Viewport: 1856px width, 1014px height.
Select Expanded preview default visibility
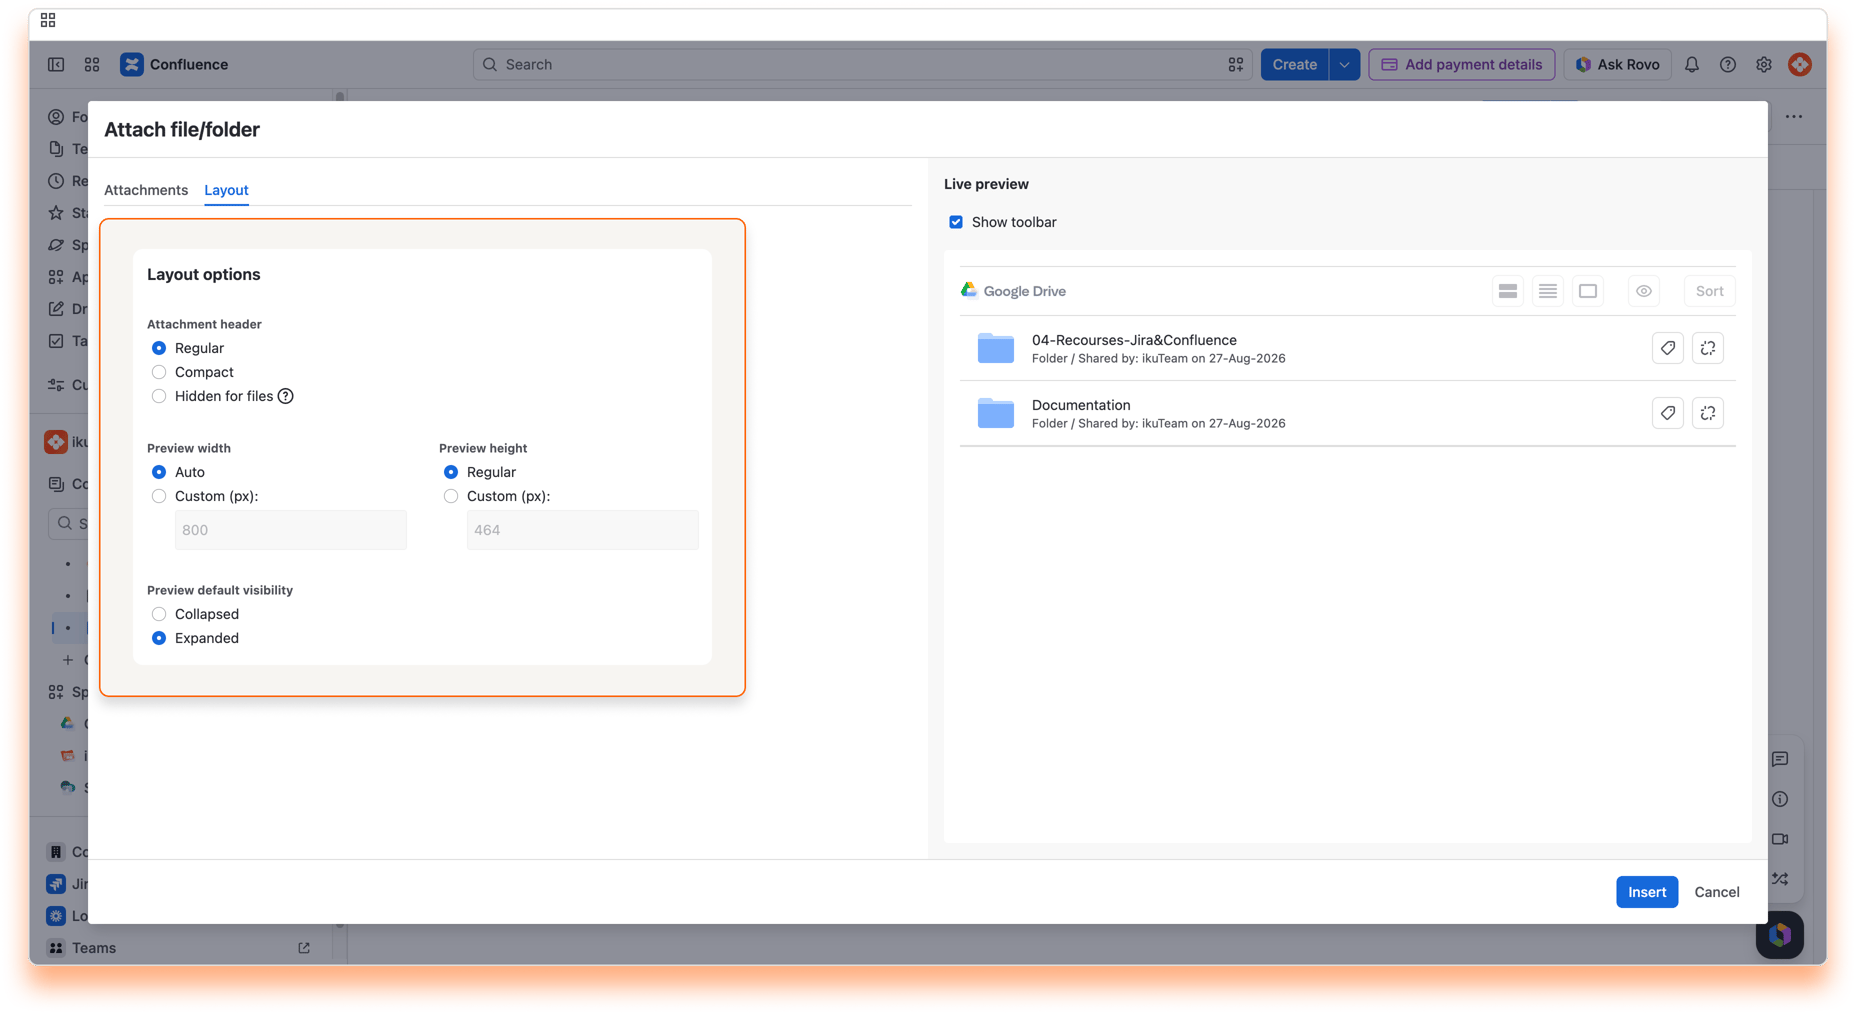pyautogui.click(x=159, y=638)
